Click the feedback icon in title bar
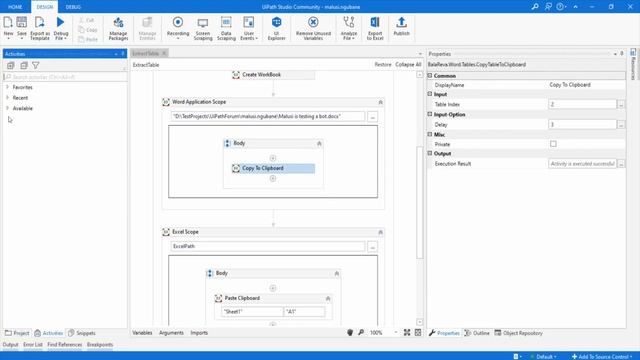This screenshot has width=640, height=360. point(548,7)
